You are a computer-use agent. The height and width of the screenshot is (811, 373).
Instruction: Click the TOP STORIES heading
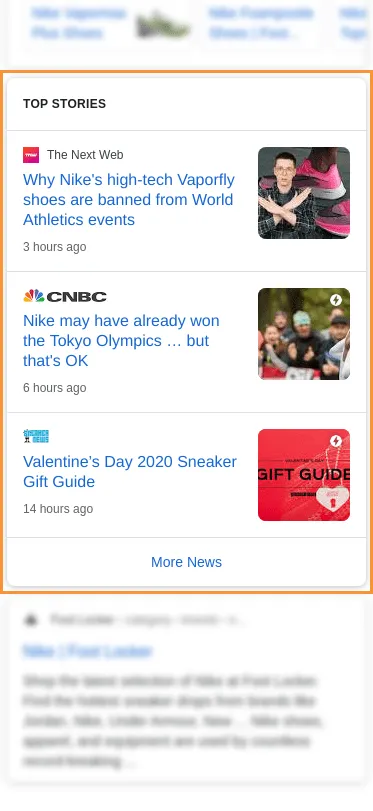click(x=65, y=103)
